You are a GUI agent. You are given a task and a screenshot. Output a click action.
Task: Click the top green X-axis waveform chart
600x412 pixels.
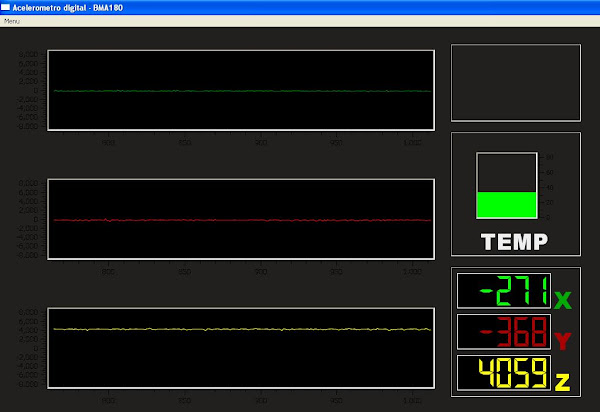coord(241,89)
